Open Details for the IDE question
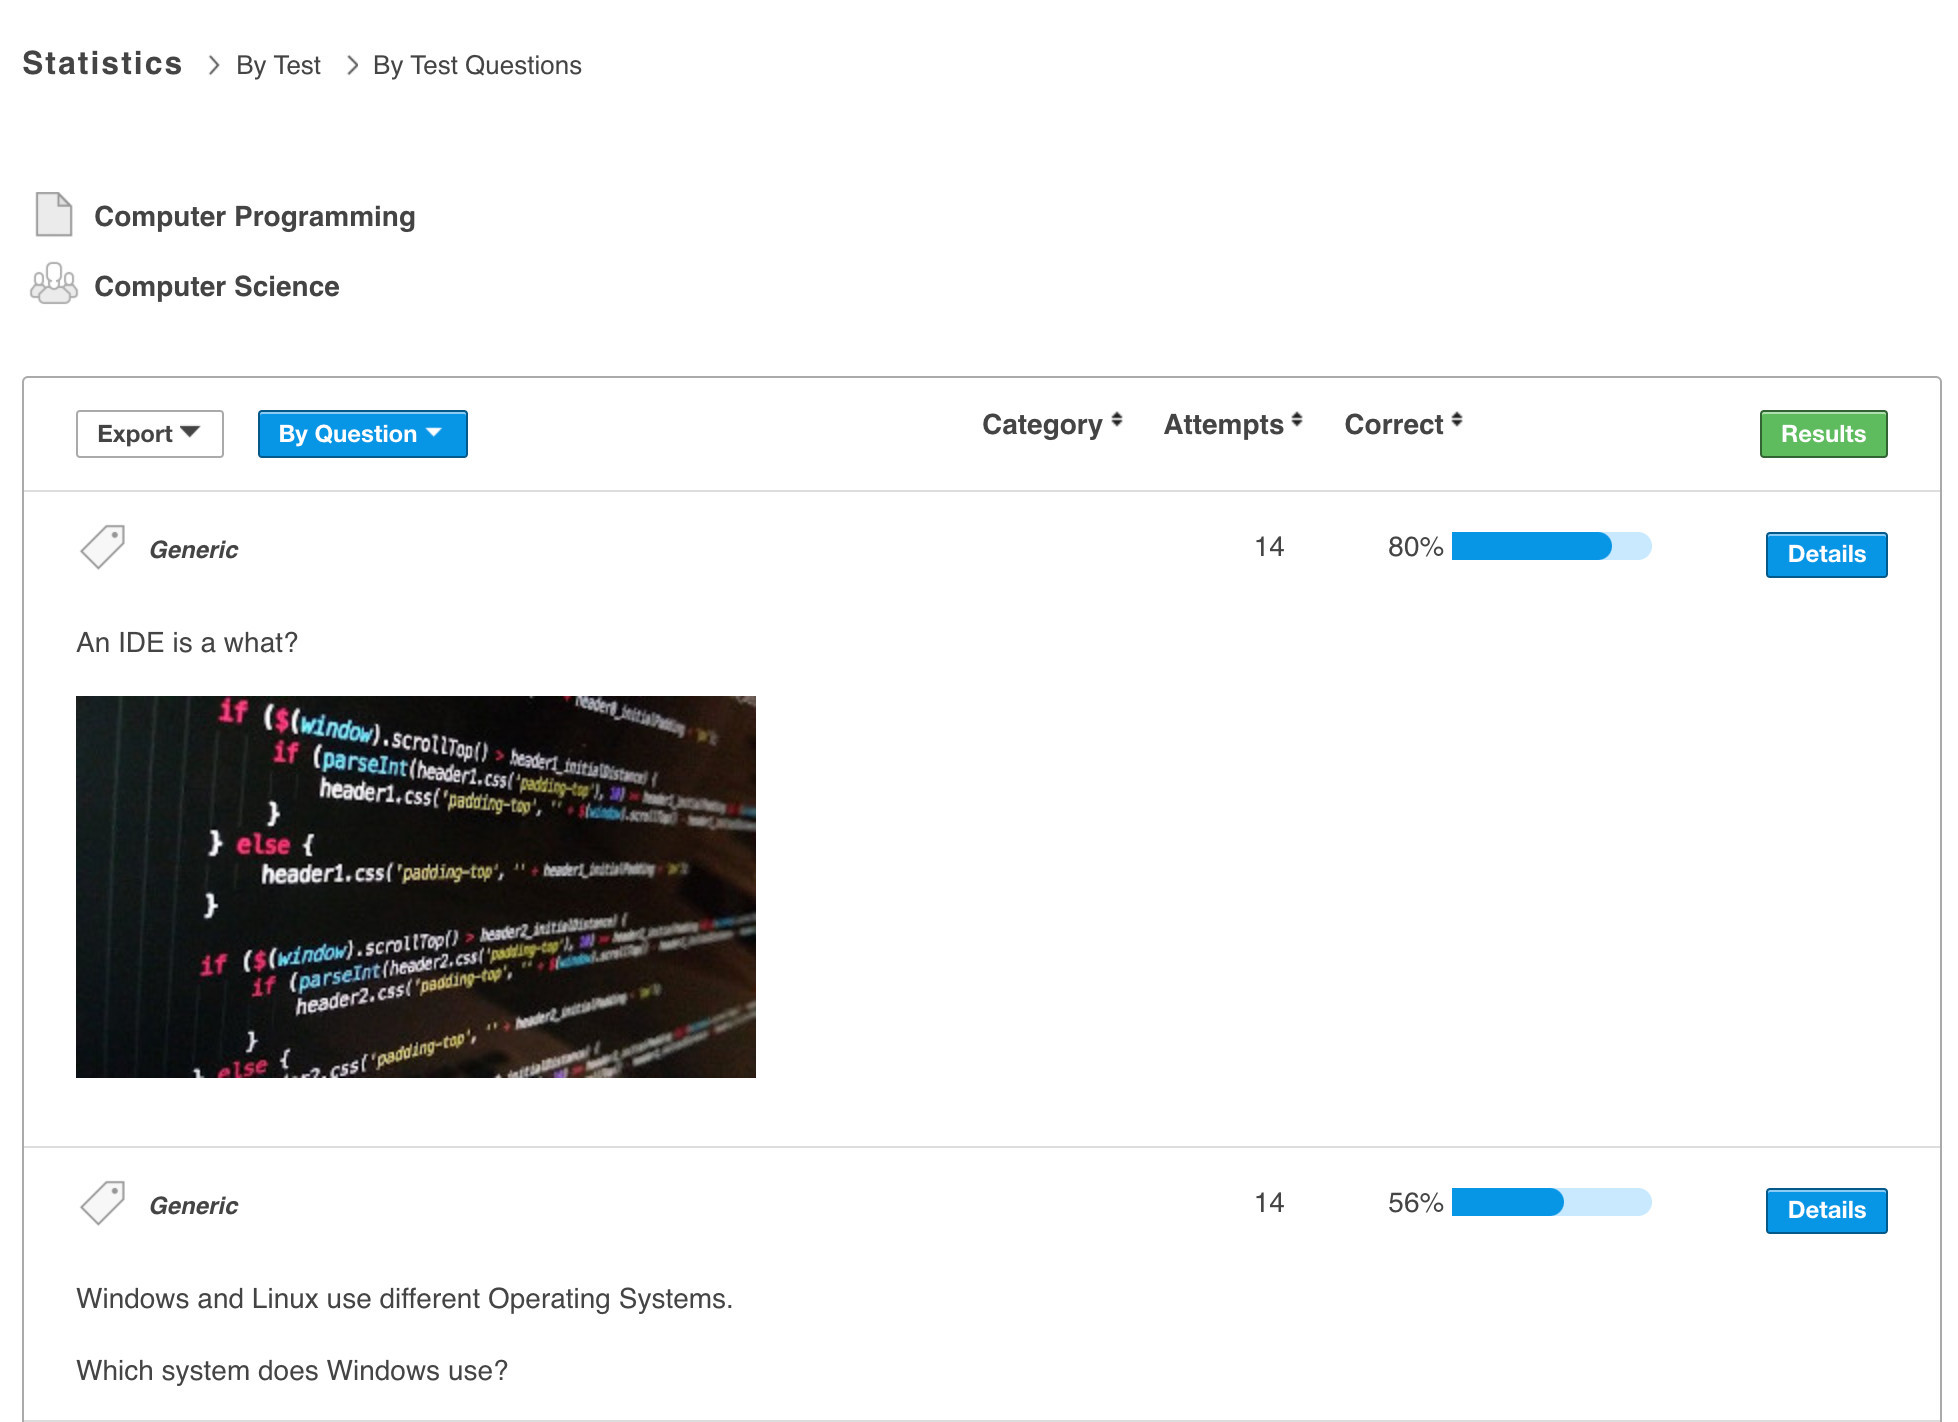1958x1422 pixels. (1825, 554)
